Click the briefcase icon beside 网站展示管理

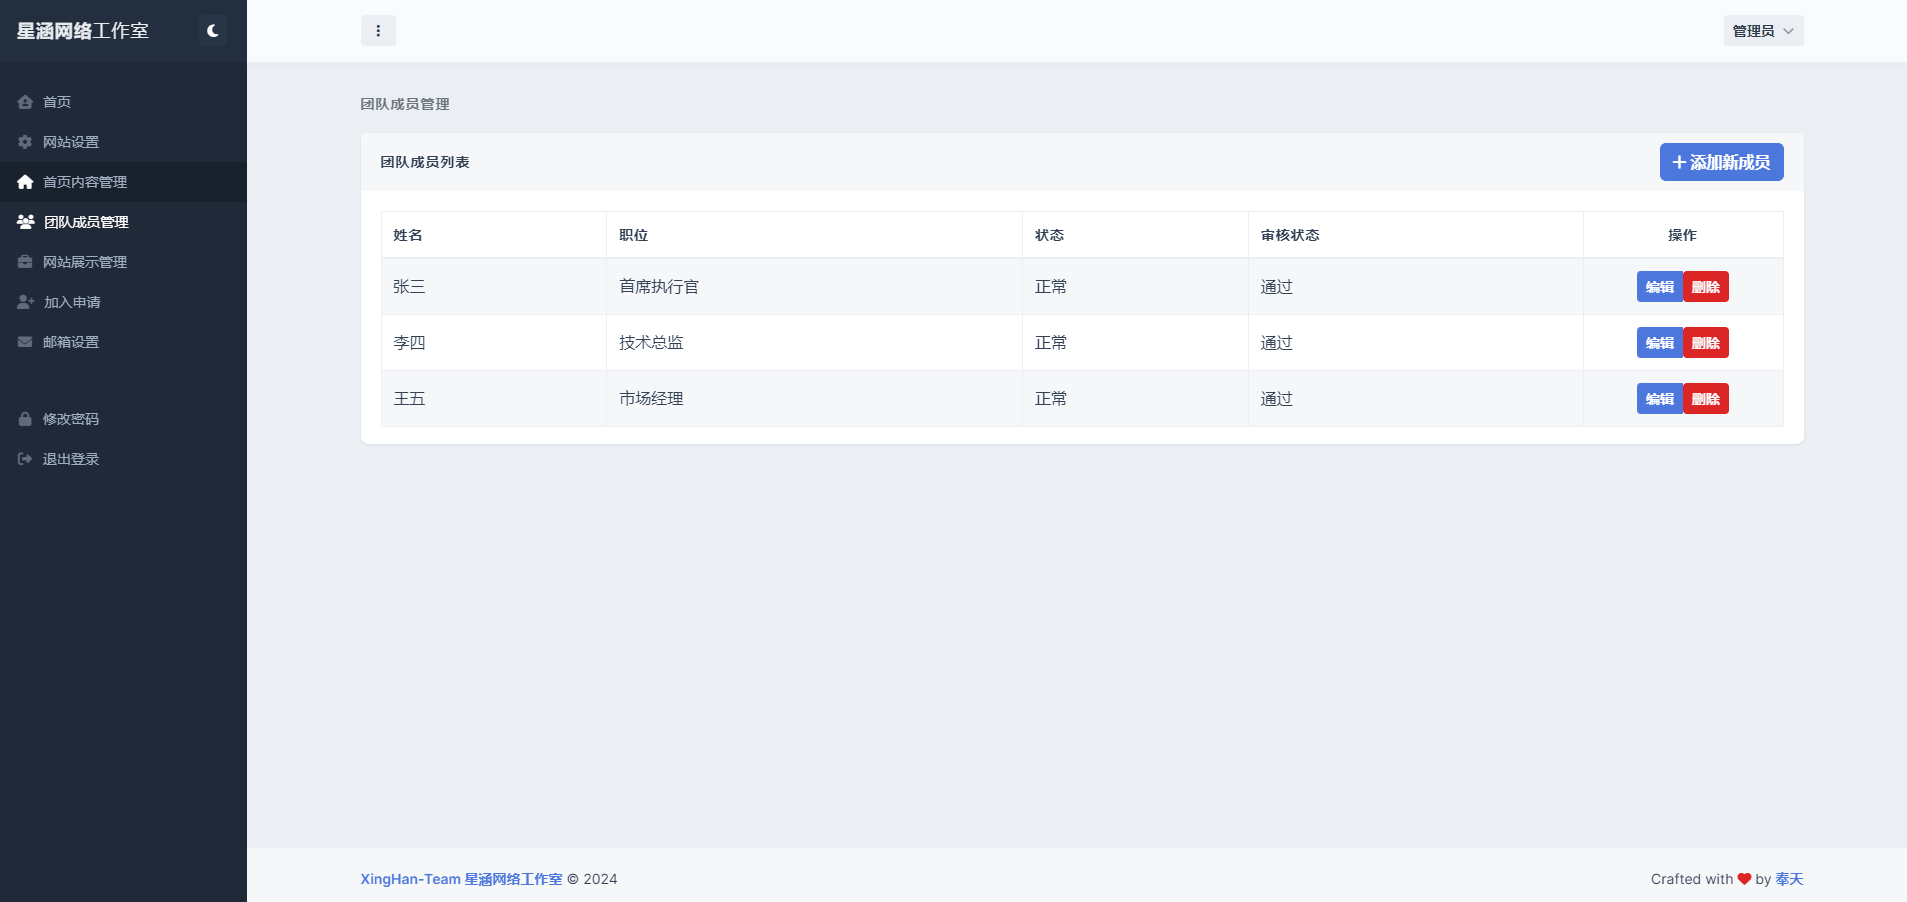coord(25,262)
